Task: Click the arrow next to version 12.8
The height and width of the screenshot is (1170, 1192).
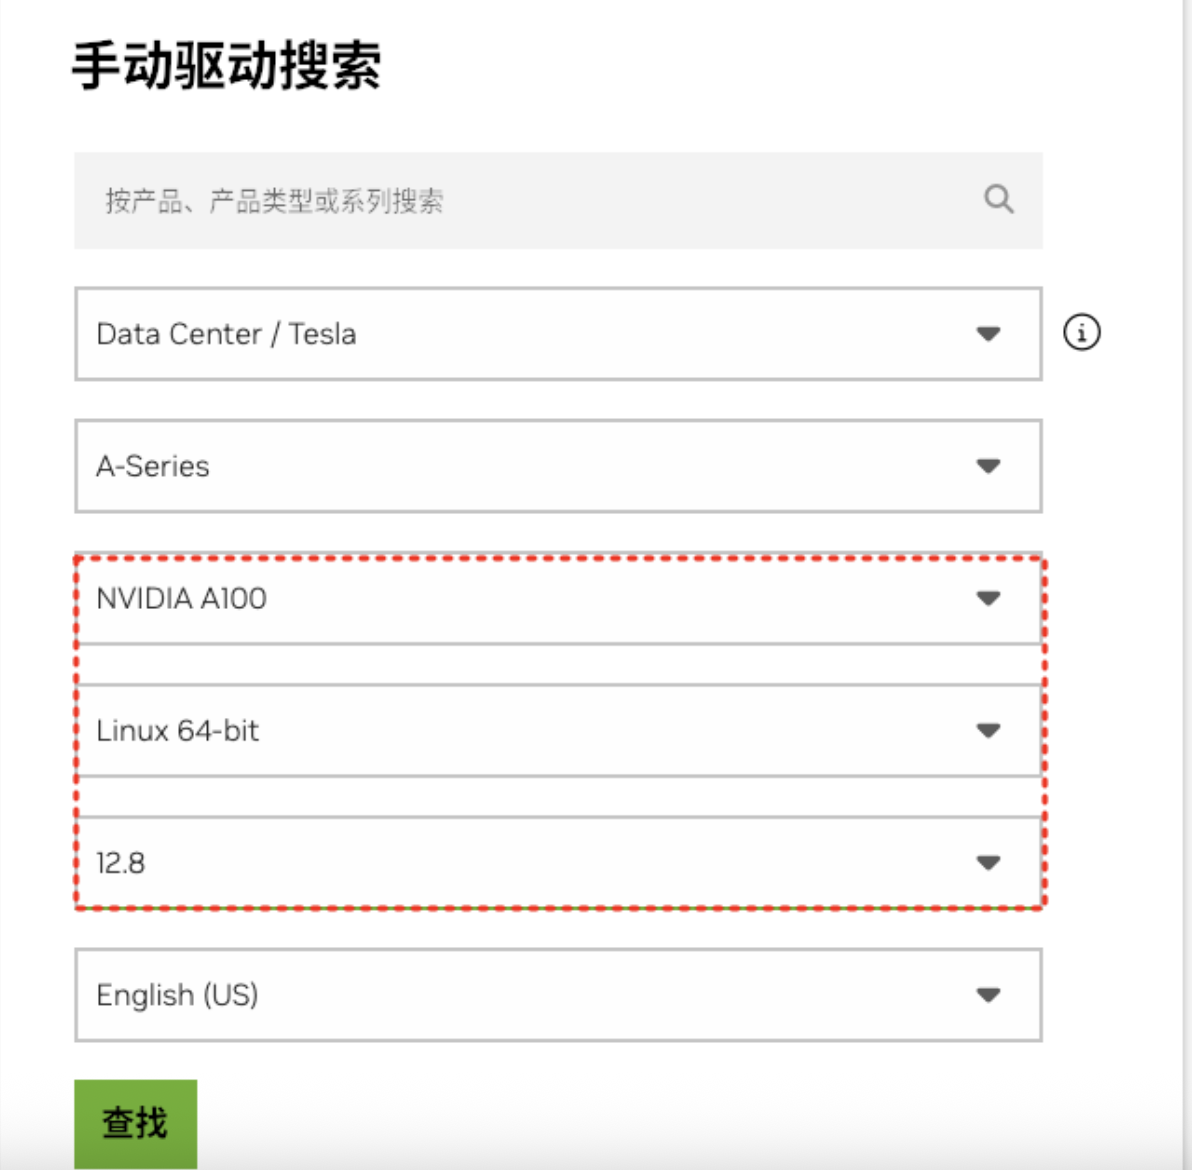Action: click(x=988, y=863)
